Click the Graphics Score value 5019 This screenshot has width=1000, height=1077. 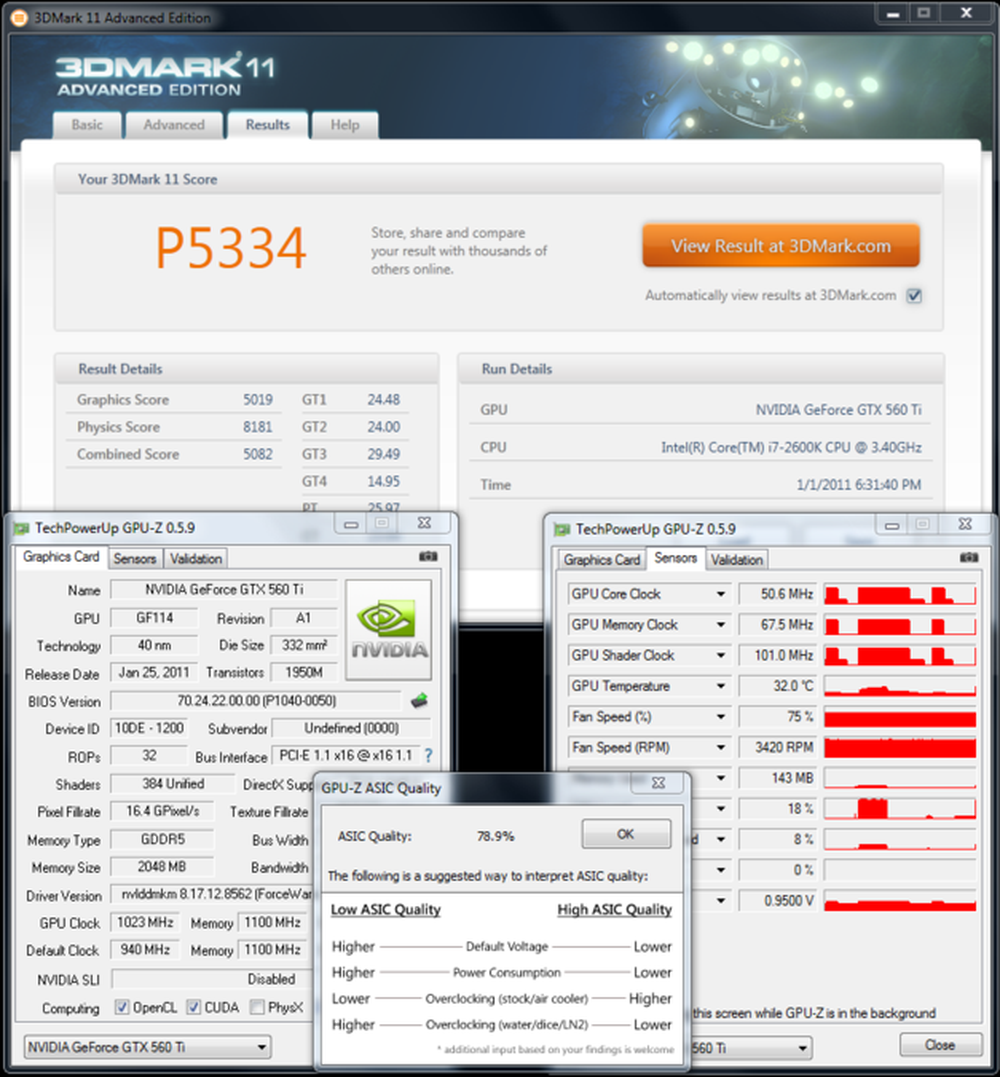(x=258, y=400)
